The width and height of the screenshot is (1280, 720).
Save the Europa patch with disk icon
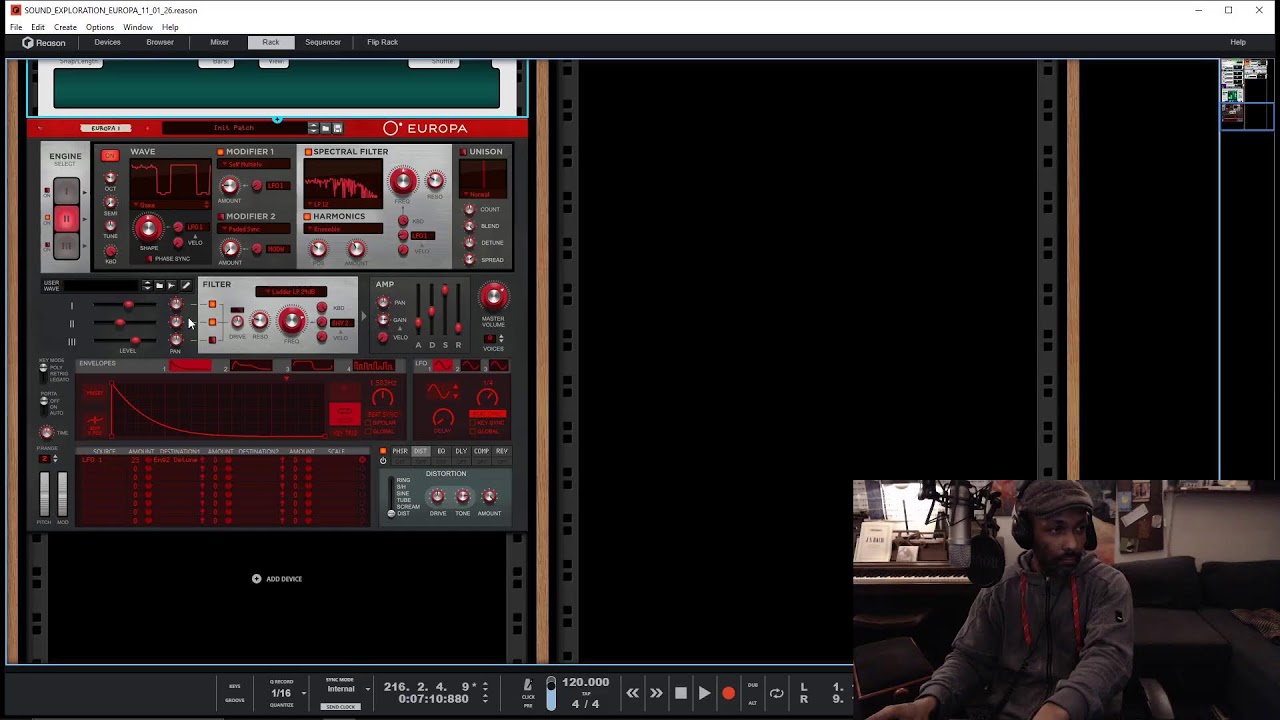click(x=337, y=128)
